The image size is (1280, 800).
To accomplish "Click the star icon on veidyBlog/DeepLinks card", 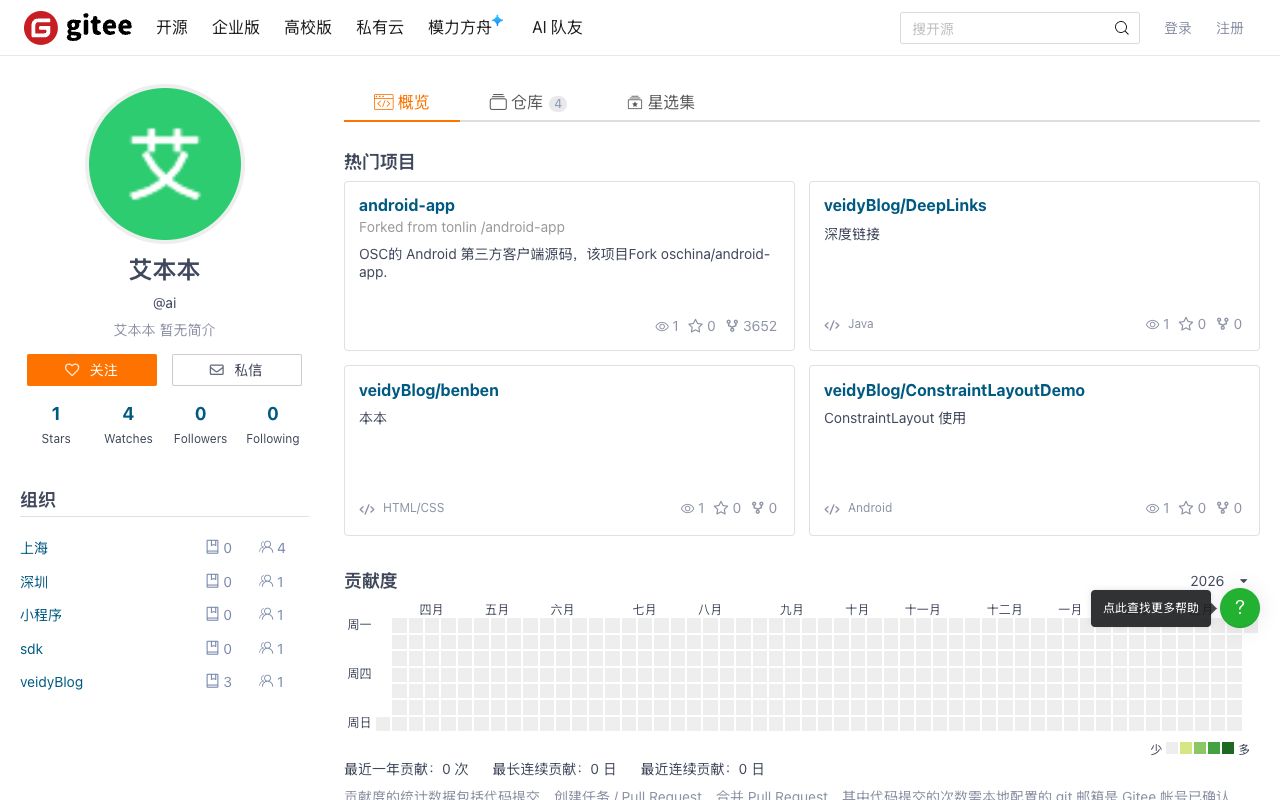I will pos(1186,324).
